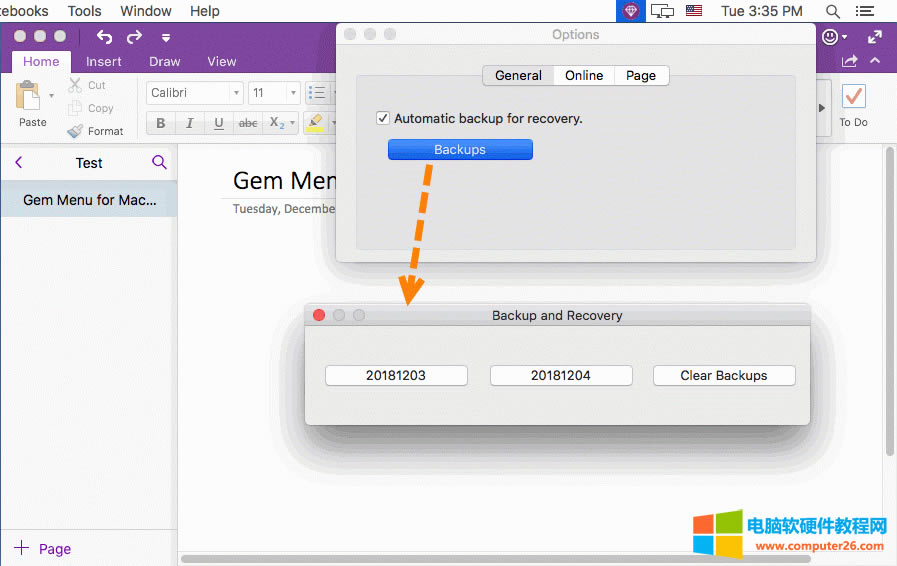This screenshot has width=897, height=566.
Task: Uncheck Automatic backup for recovery
Action: click(x=382, y=118)
